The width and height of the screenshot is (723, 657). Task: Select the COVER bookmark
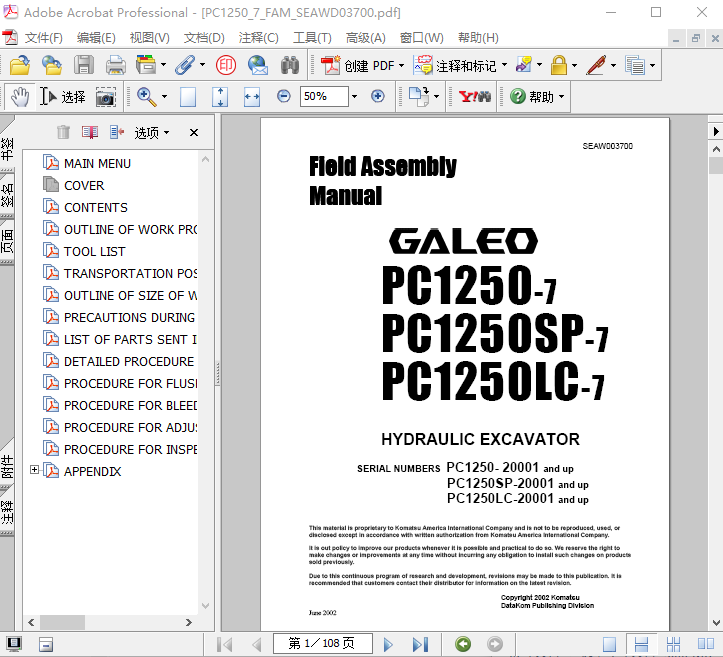(84, 185)
